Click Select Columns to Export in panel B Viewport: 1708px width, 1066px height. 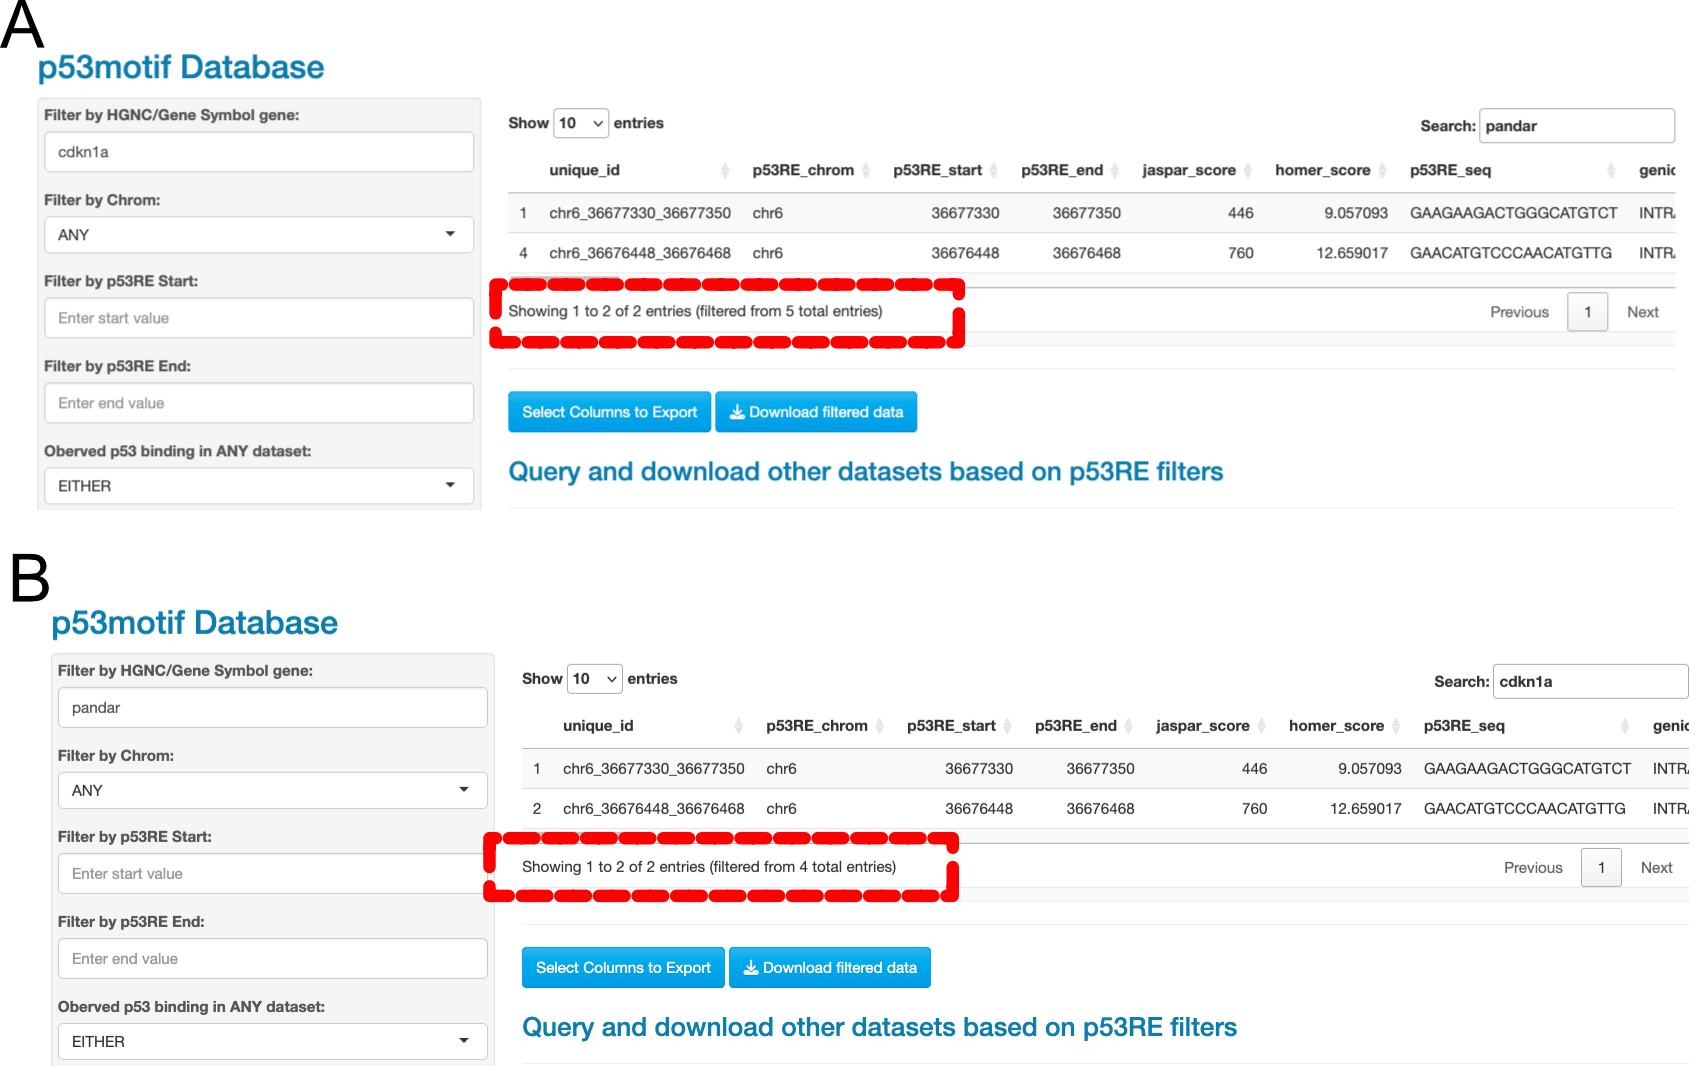624,968
